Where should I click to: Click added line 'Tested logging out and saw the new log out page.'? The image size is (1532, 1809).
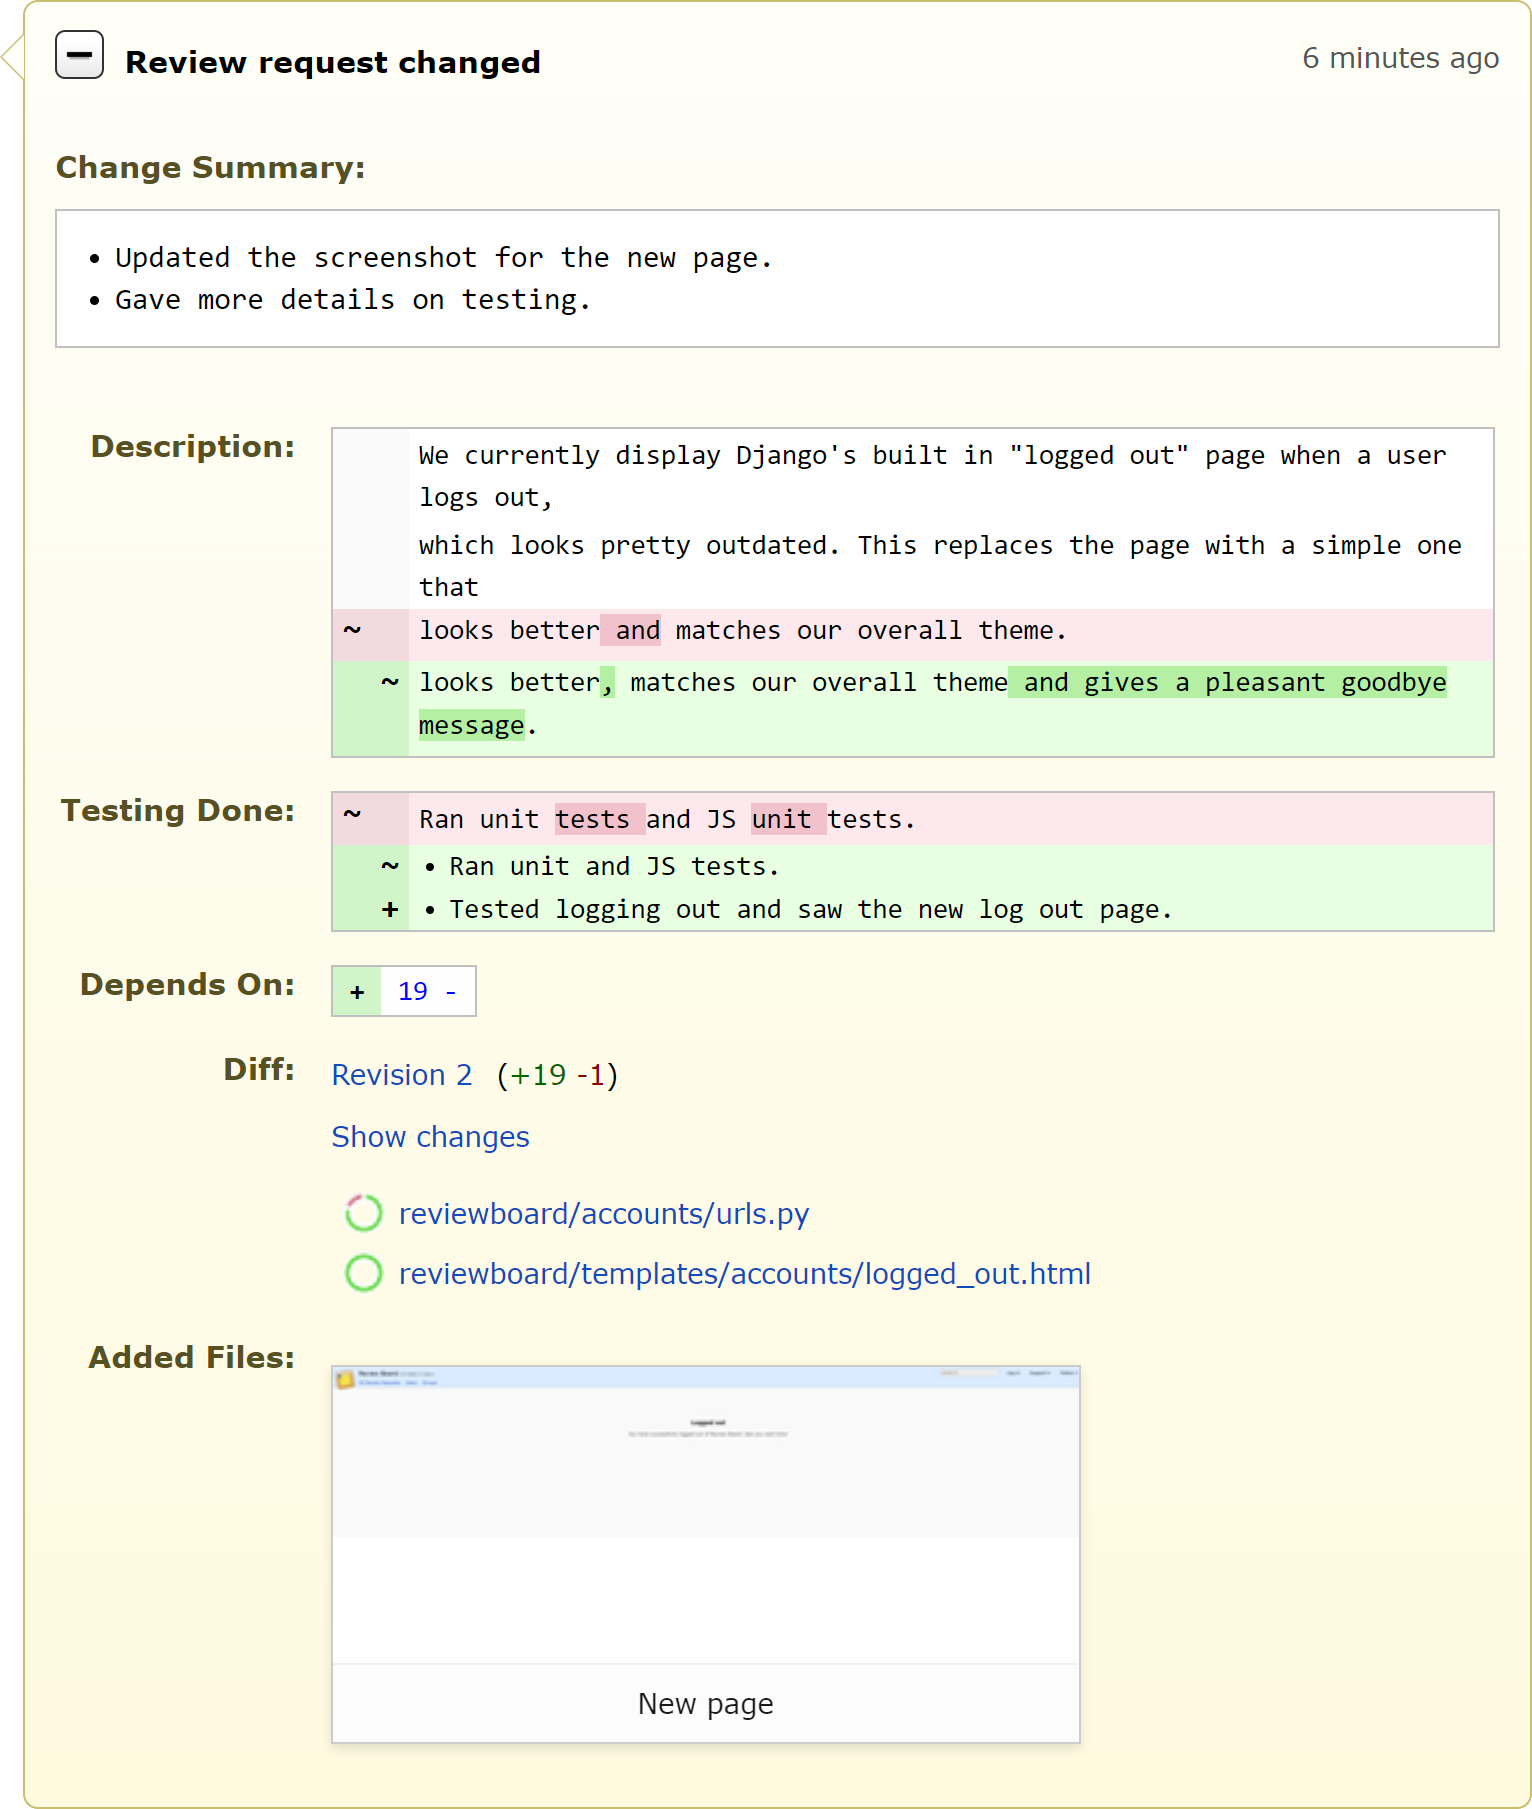click(x=810, y=910)
